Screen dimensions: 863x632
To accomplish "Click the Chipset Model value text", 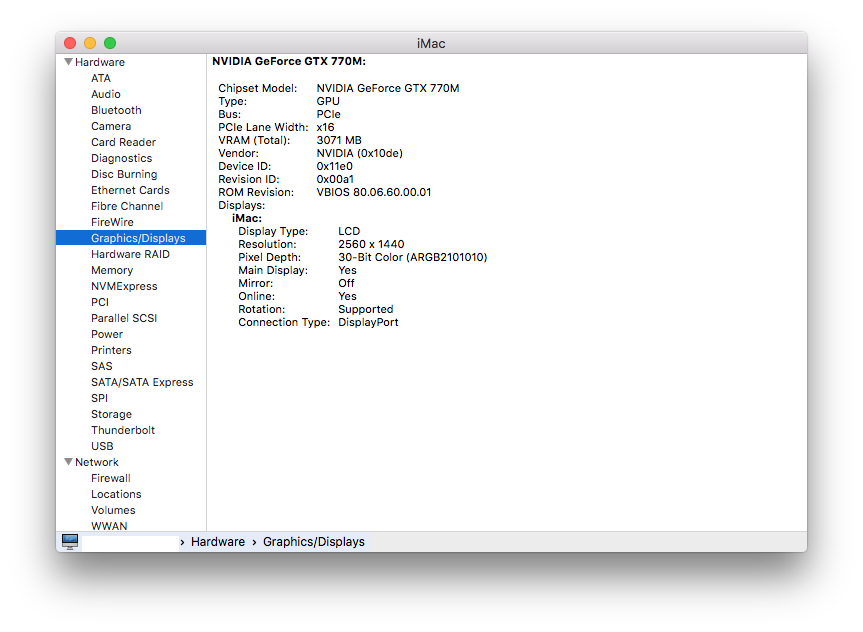I will tap(387, 88).
